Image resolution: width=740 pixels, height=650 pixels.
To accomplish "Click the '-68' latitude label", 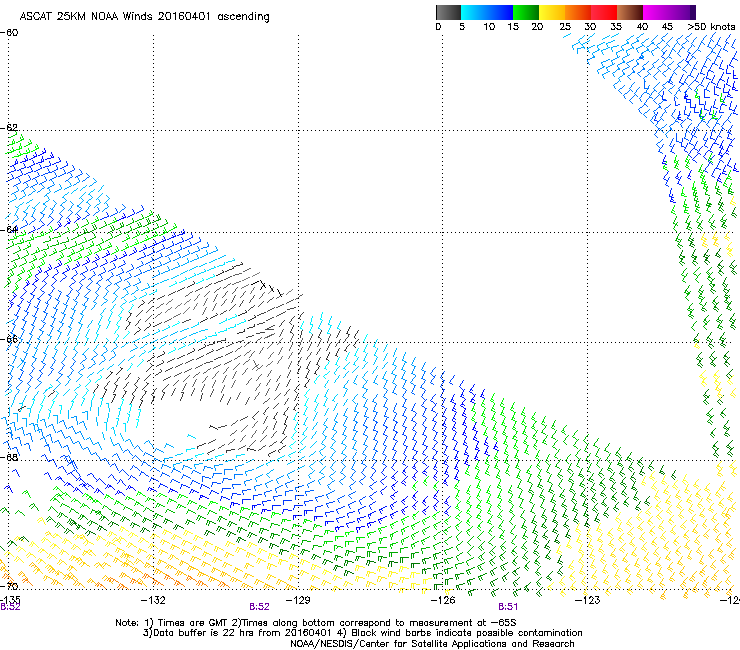I will click(9, 457).
